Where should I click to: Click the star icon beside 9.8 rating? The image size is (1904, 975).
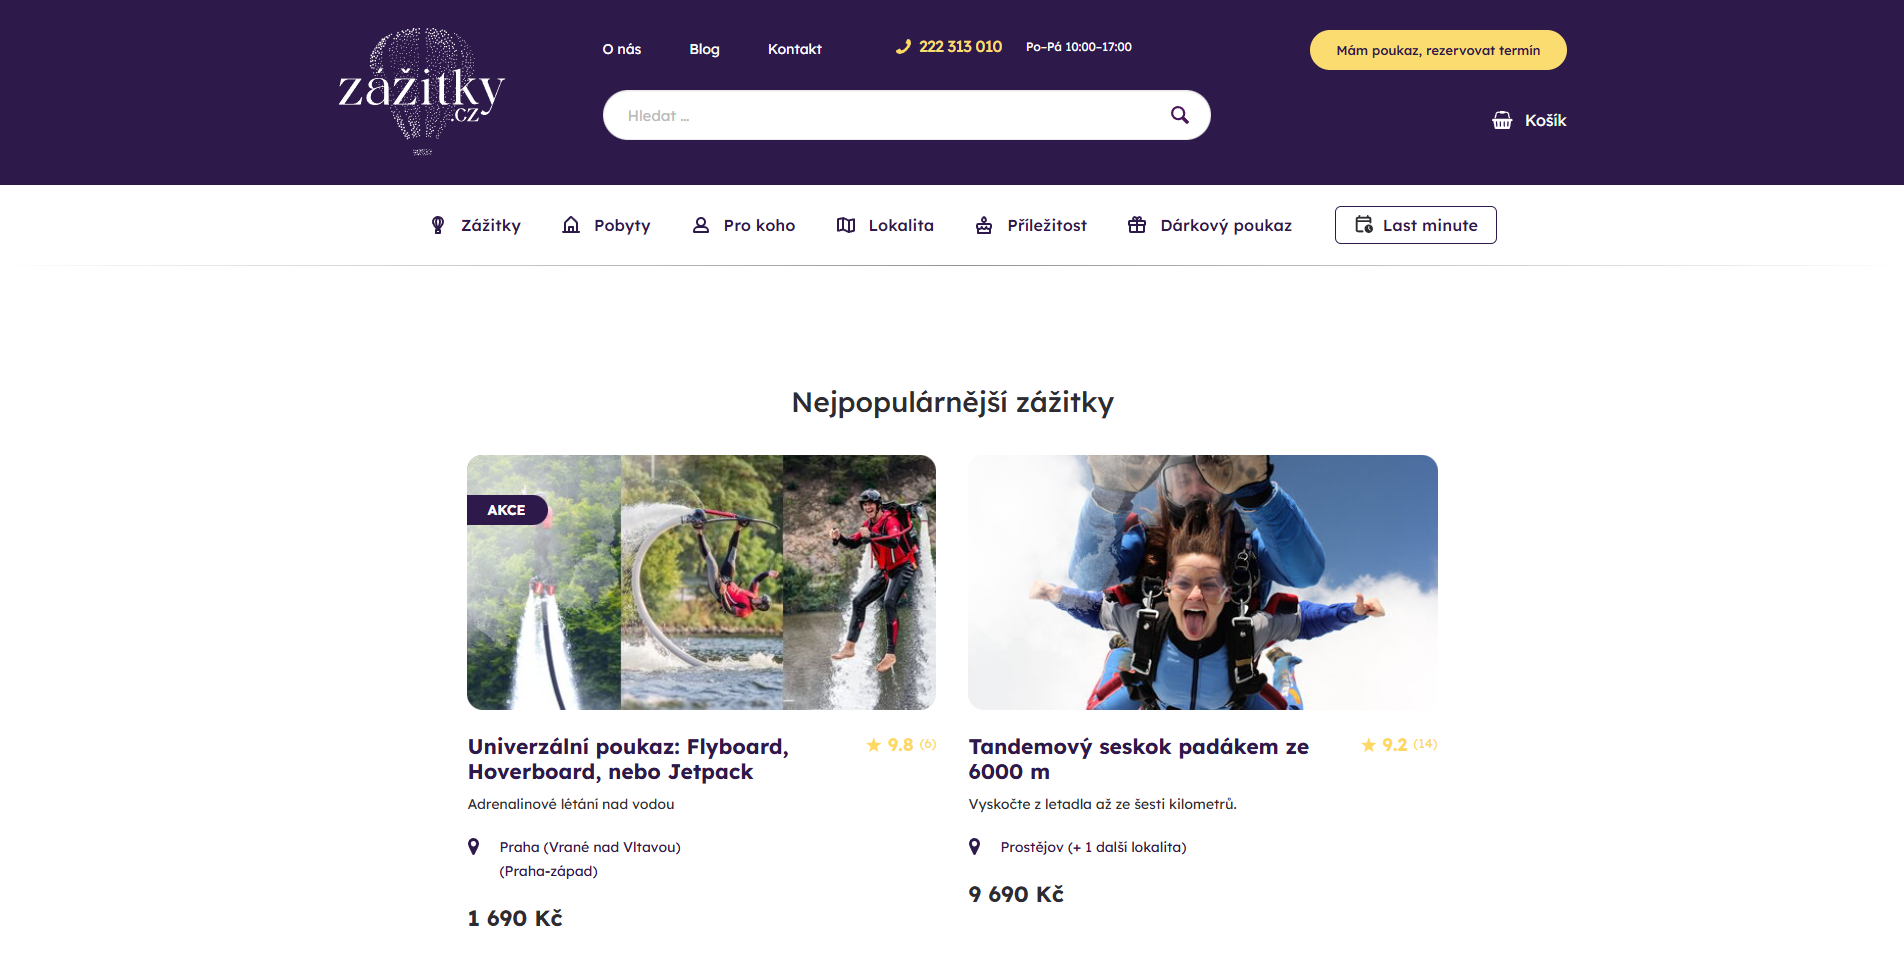[x=874, y=745]
